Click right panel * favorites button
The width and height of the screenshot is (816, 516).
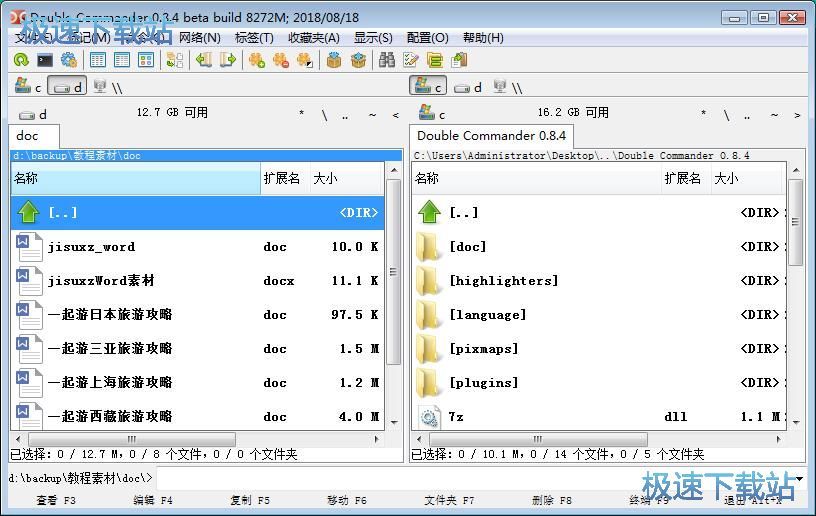click(x=703, y=114)
